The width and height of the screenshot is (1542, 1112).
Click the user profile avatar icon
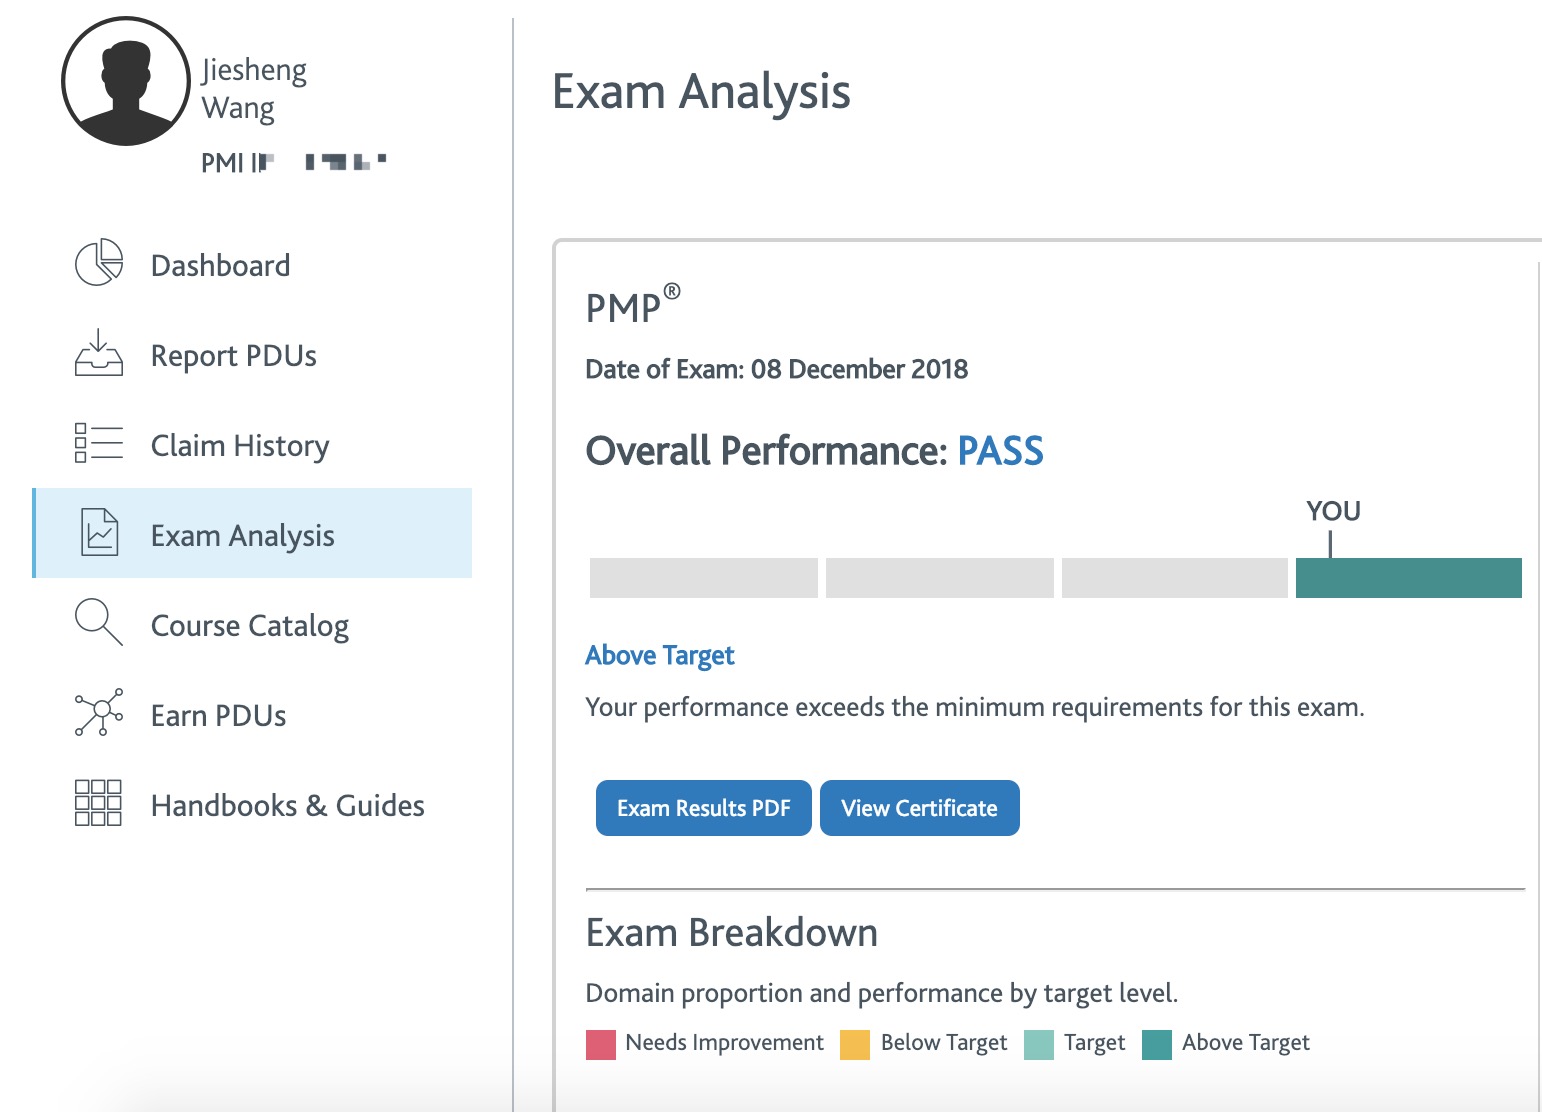(x=126, y=82)
